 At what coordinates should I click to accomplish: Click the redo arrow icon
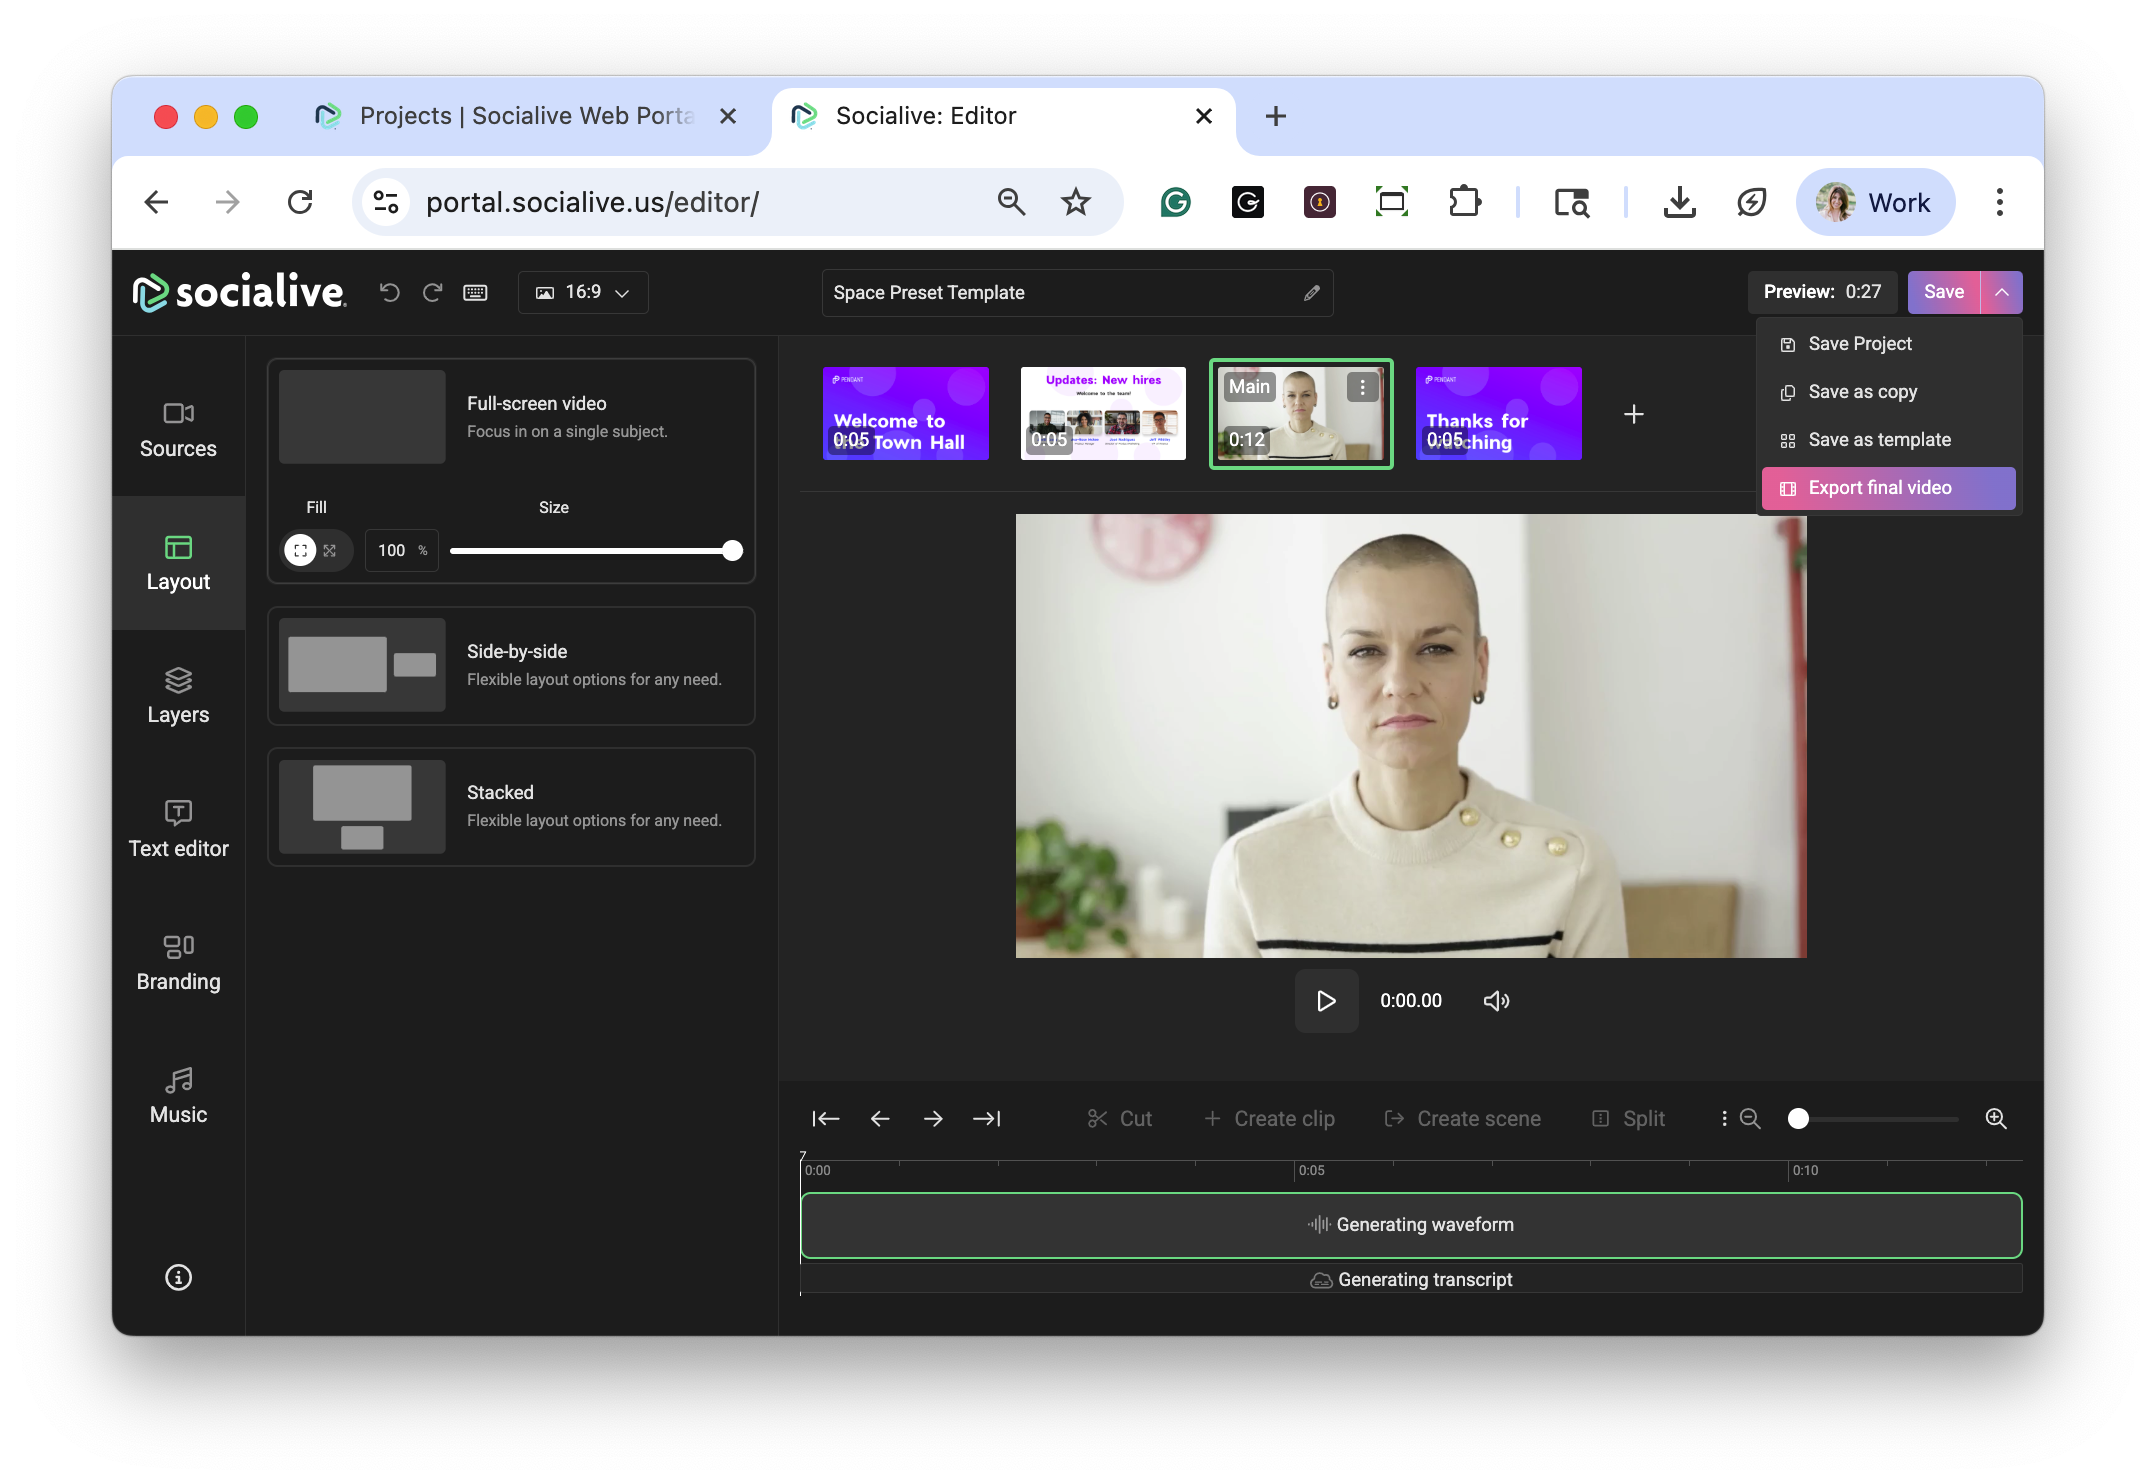[x=432, y=292]
